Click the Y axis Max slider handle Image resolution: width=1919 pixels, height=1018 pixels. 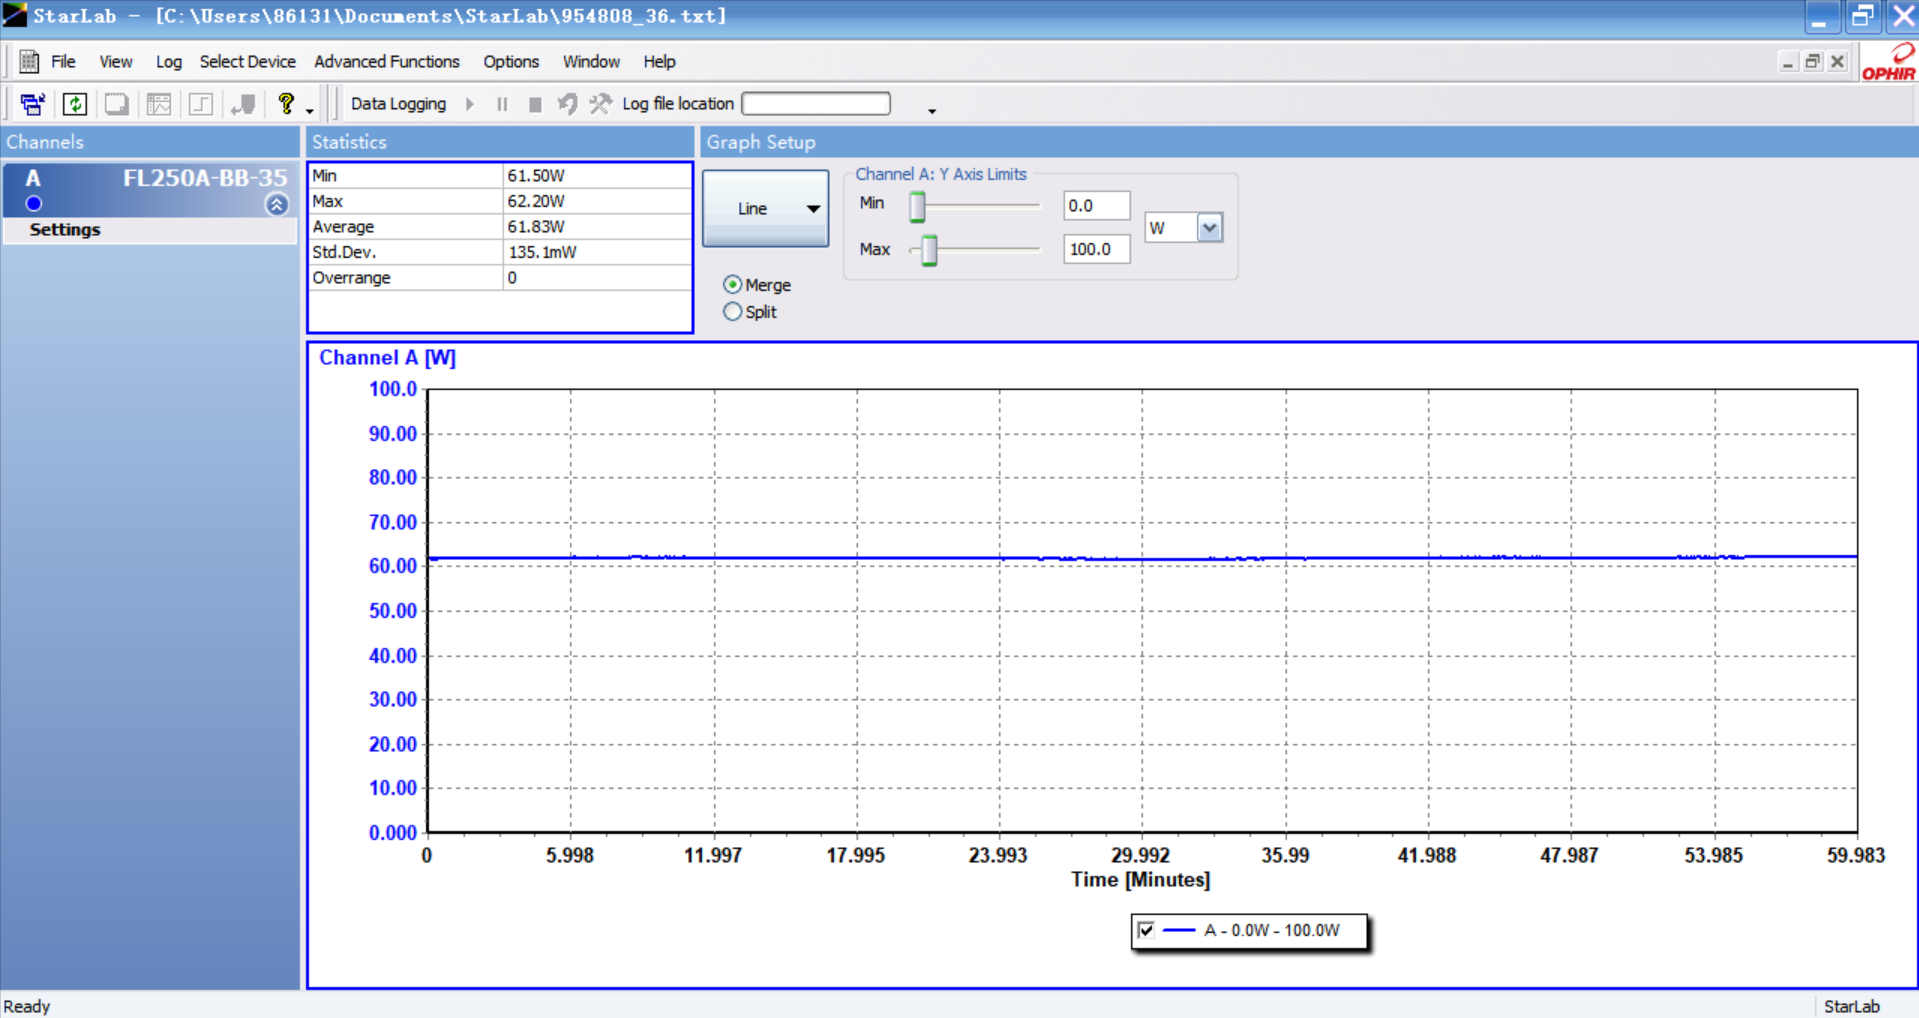pyautogui.click(x=929, y=250)
